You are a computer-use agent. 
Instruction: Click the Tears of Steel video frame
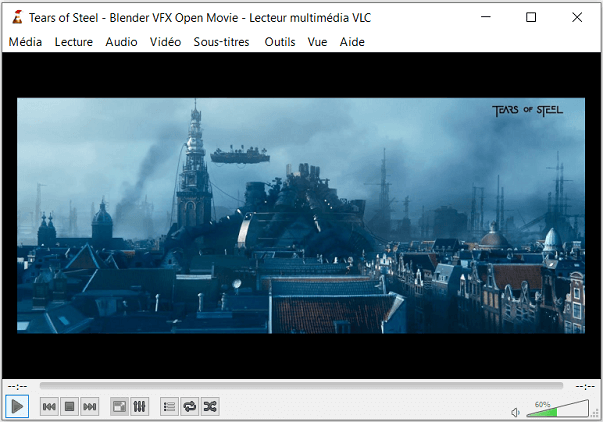(x=301, y=215)
